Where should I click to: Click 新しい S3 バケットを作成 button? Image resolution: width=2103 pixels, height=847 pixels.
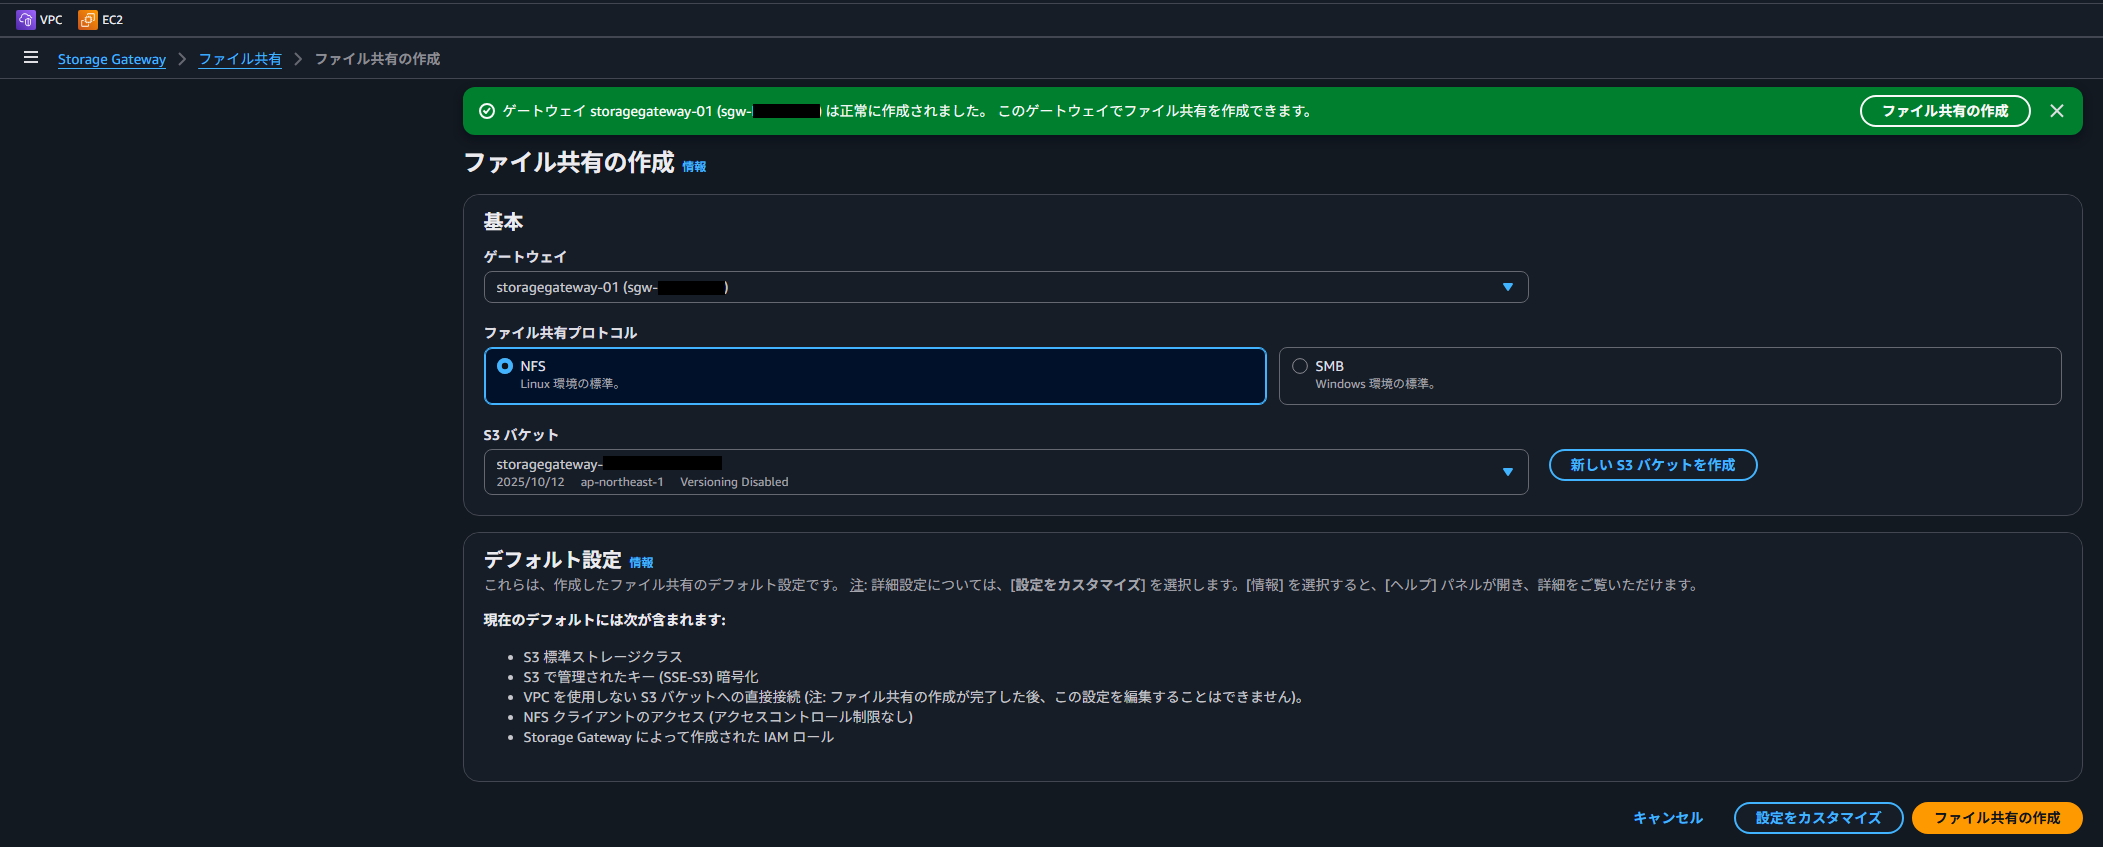tap(1652, 465)
